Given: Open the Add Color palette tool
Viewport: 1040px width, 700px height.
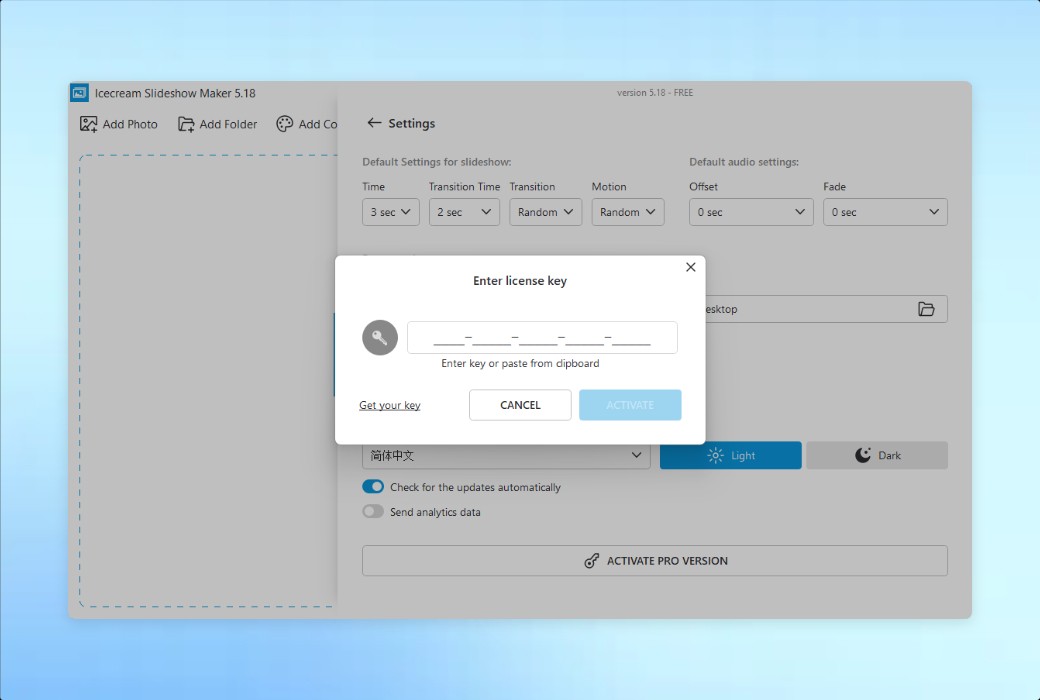Looking at the screenshot, I should 283,123.
